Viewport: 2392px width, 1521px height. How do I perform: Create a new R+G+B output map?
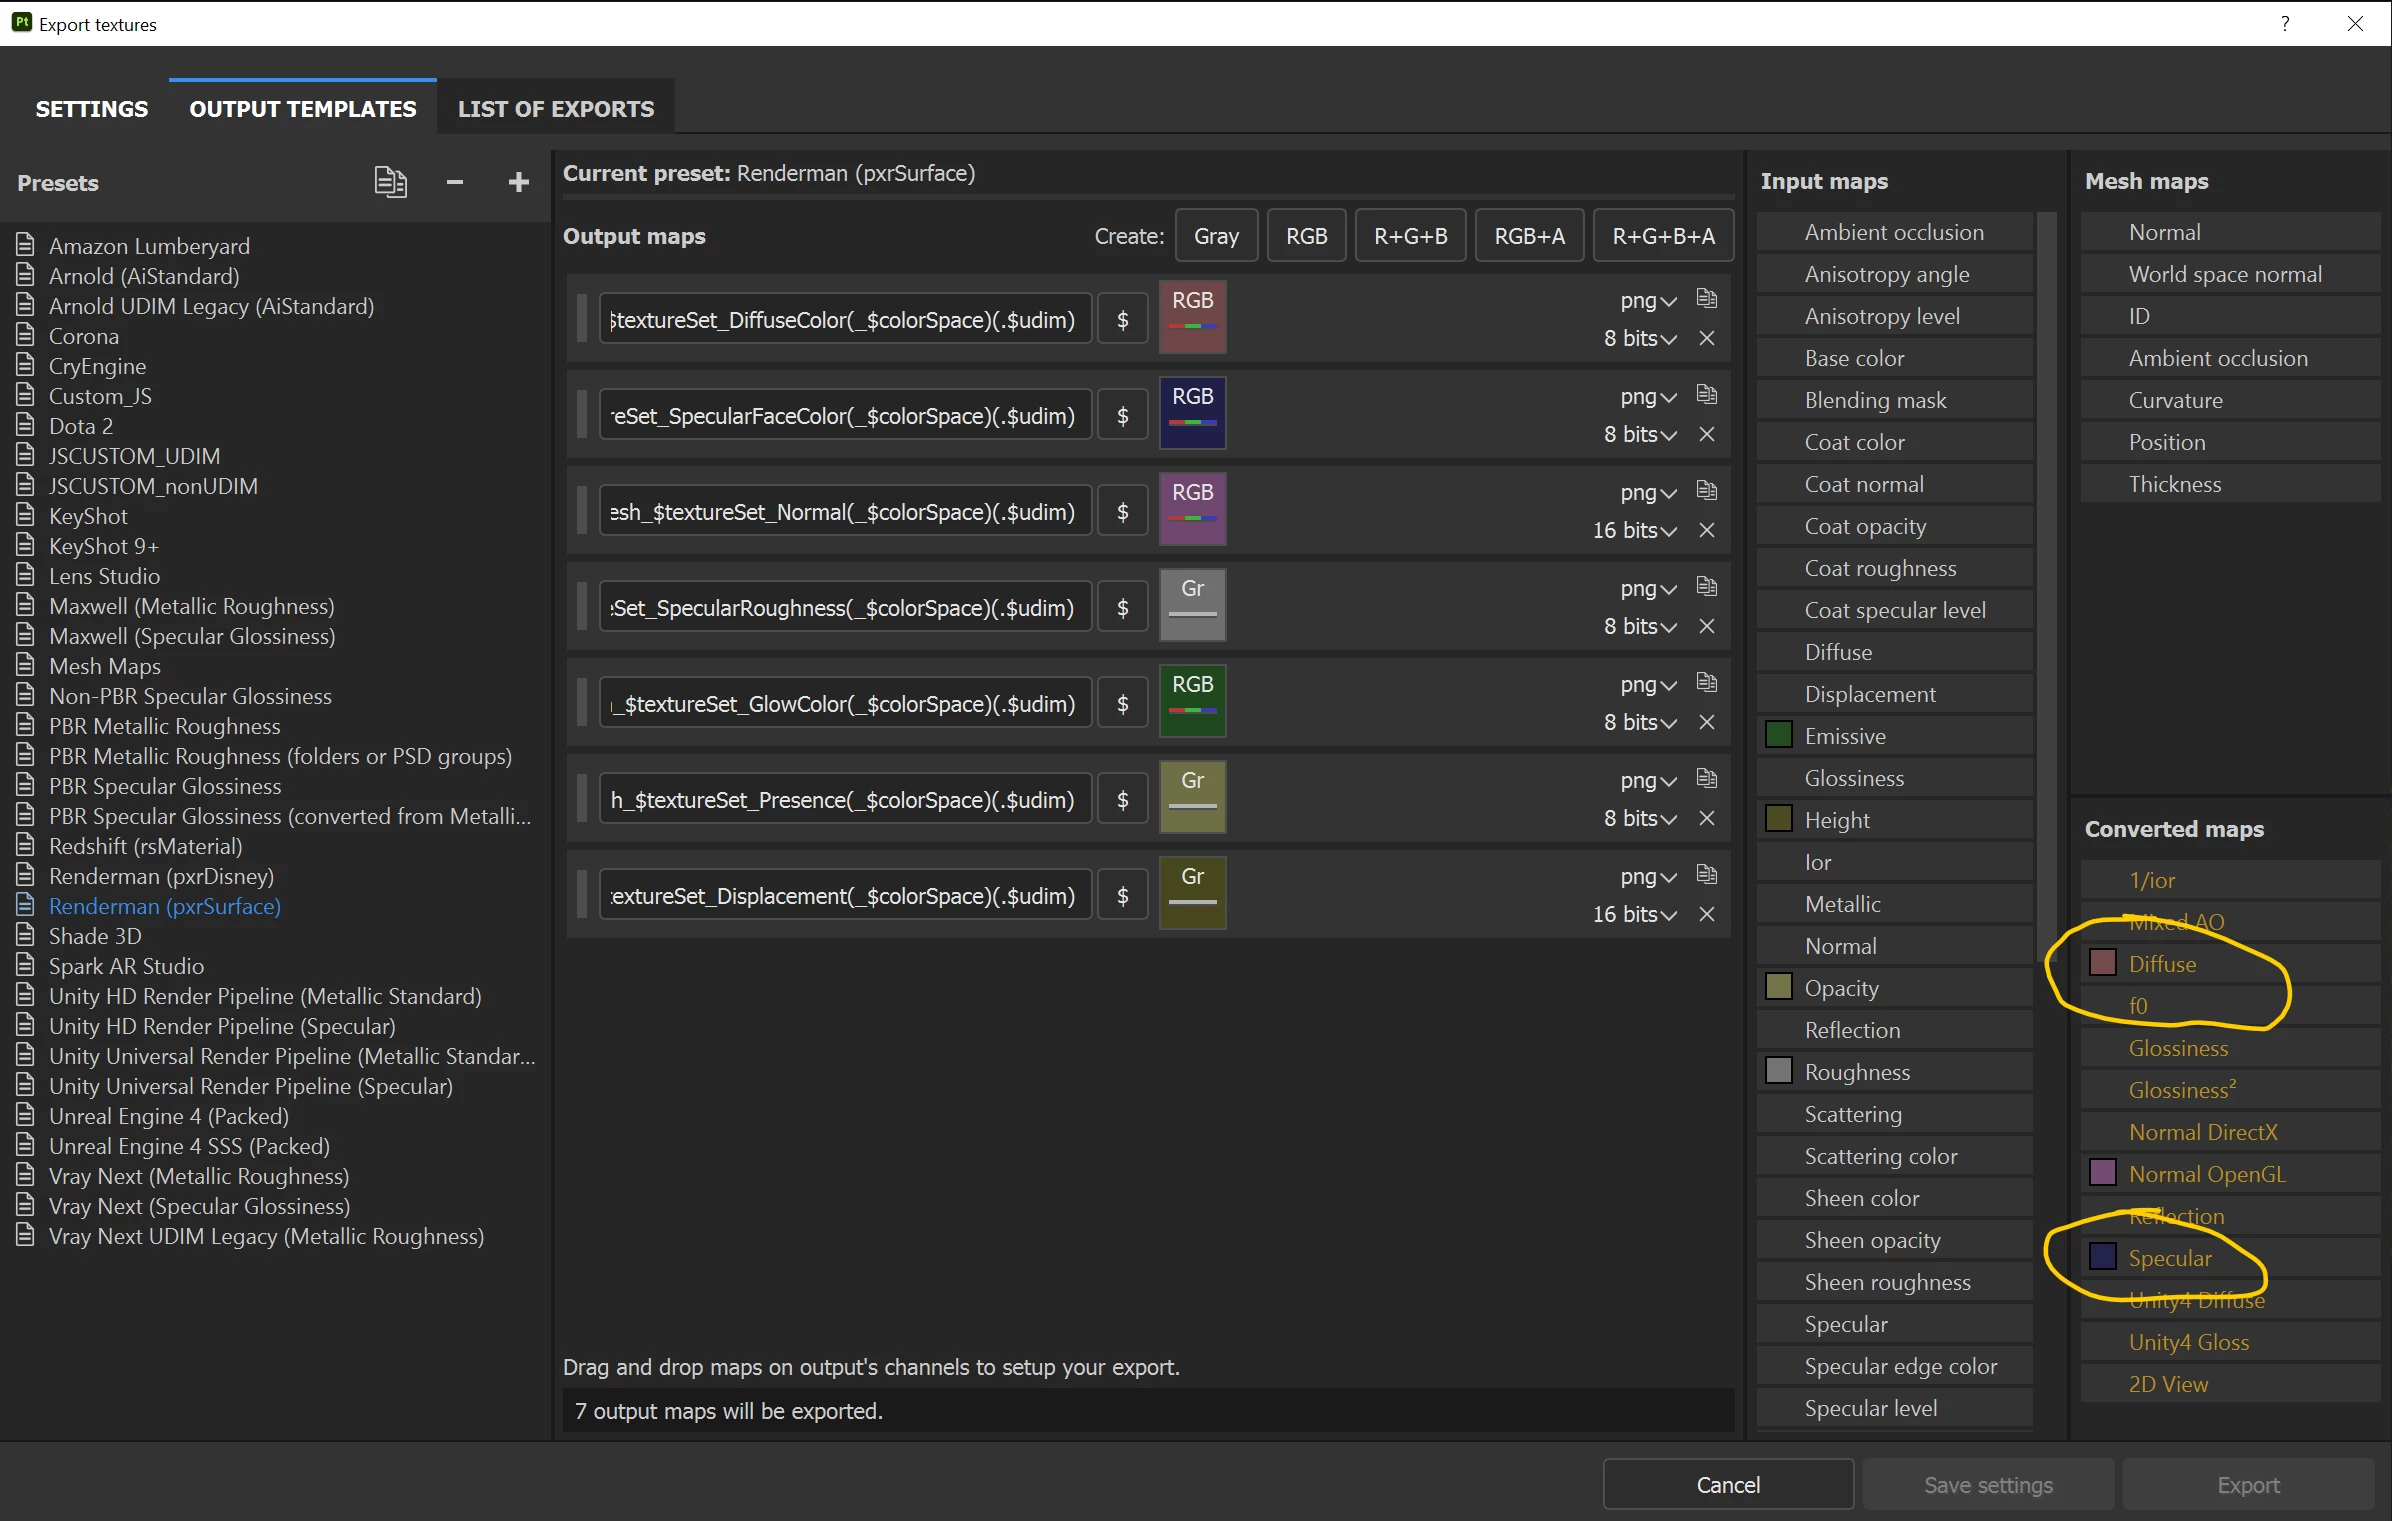point(1410,236)
